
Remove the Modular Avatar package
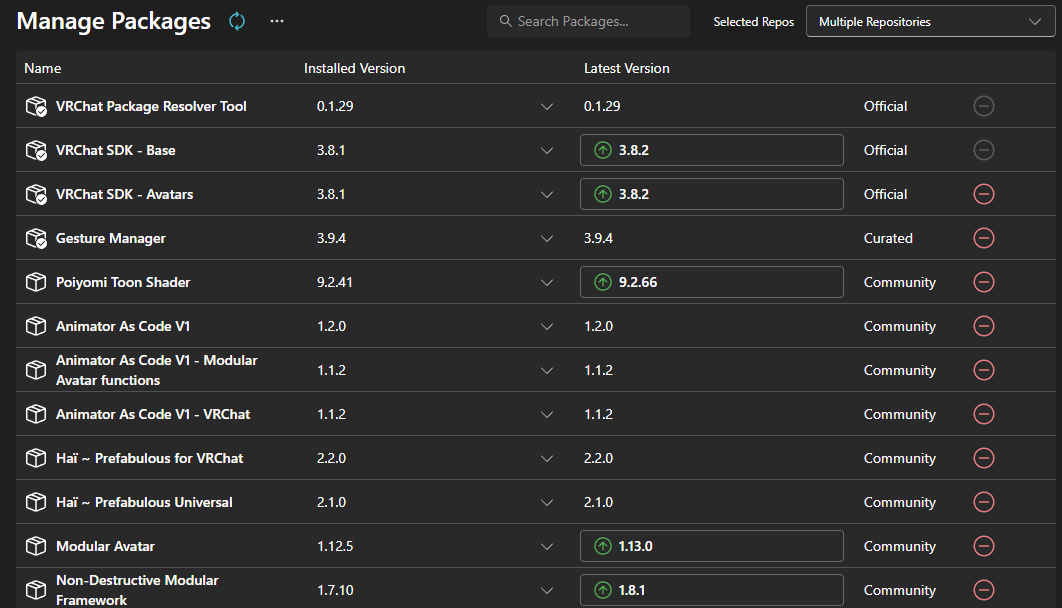[983, 546]
